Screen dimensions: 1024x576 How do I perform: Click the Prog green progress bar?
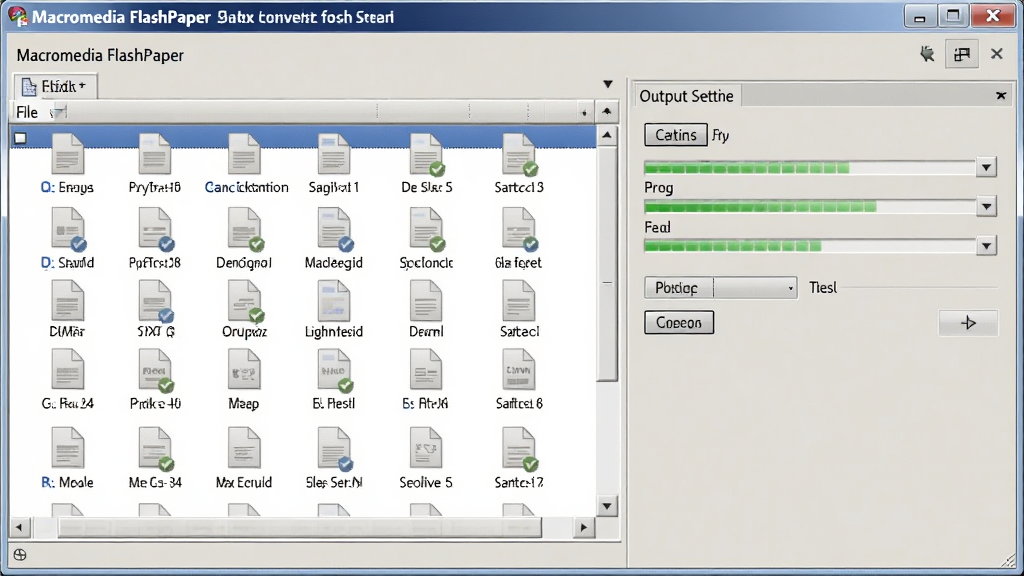click(x=810, y=207)
